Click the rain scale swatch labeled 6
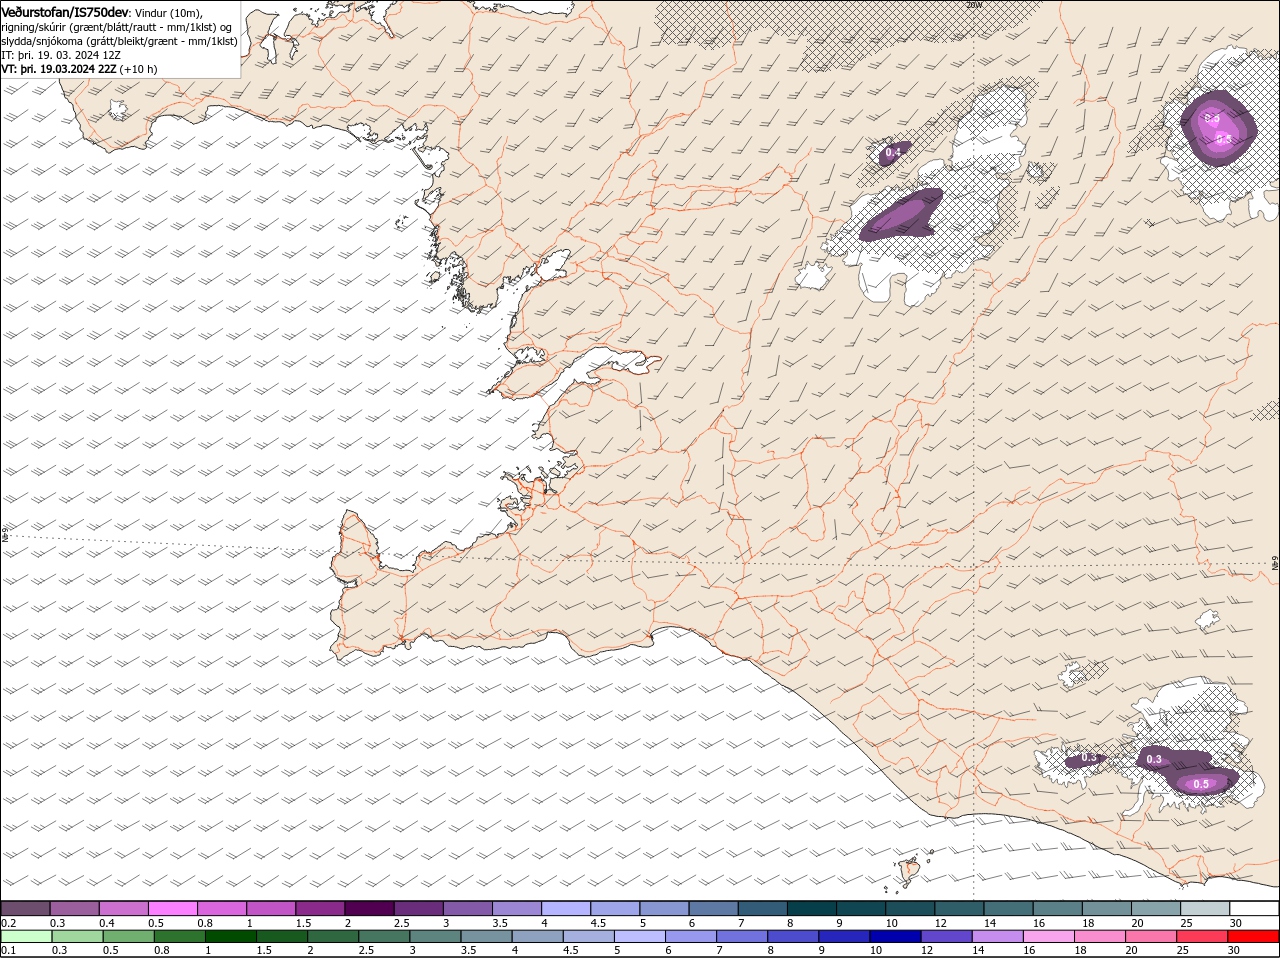 pyautogui.click(x=691, y=936)
